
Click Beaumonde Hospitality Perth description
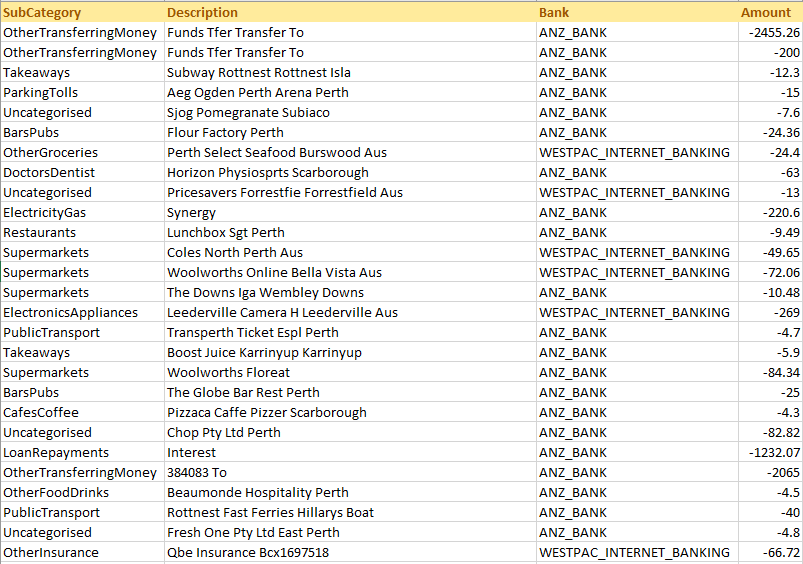(350, 492)
